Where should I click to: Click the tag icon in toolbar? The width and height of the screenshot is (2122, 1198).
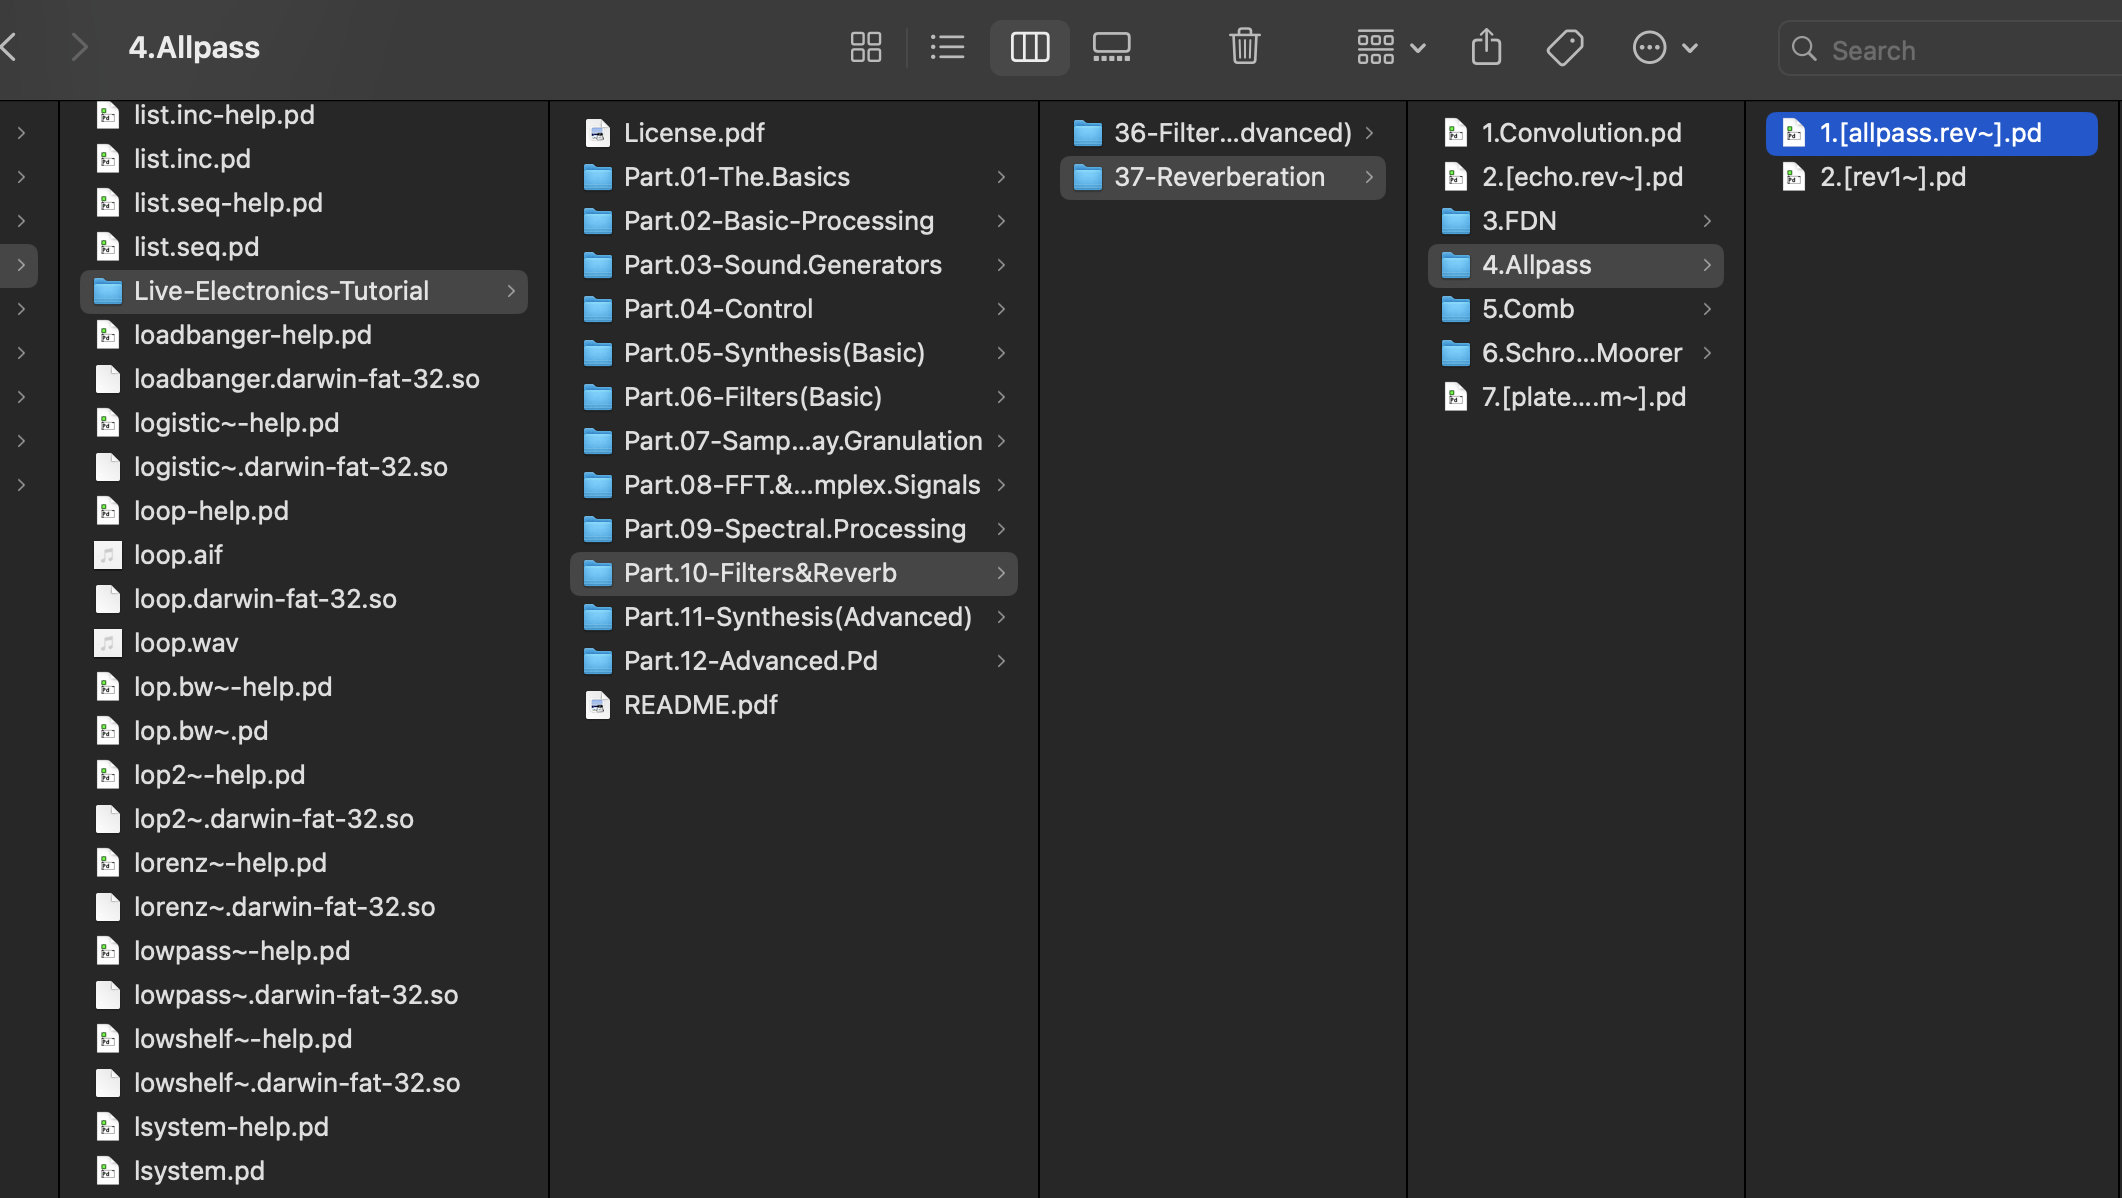1565,46
